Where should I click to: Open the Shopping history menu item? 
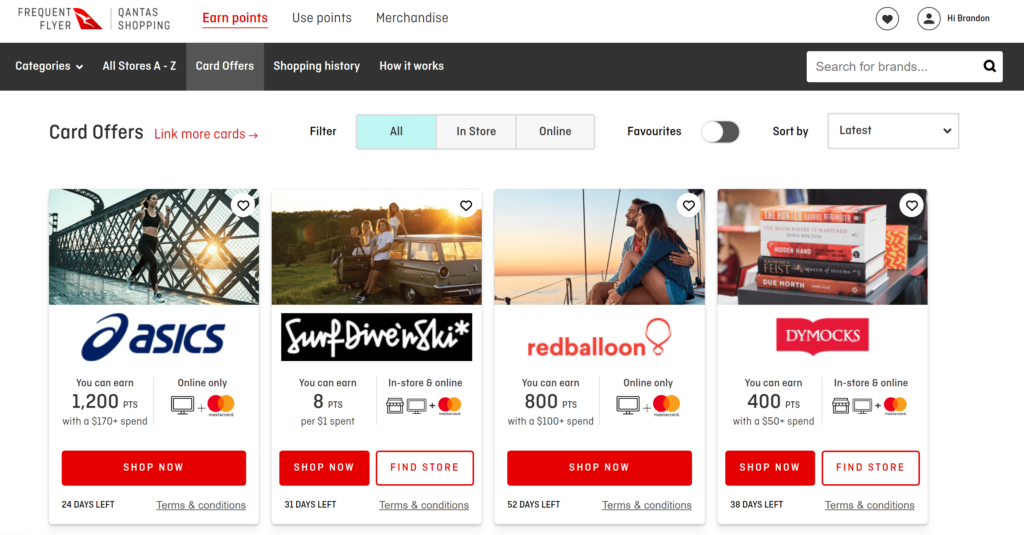(317, 66)
